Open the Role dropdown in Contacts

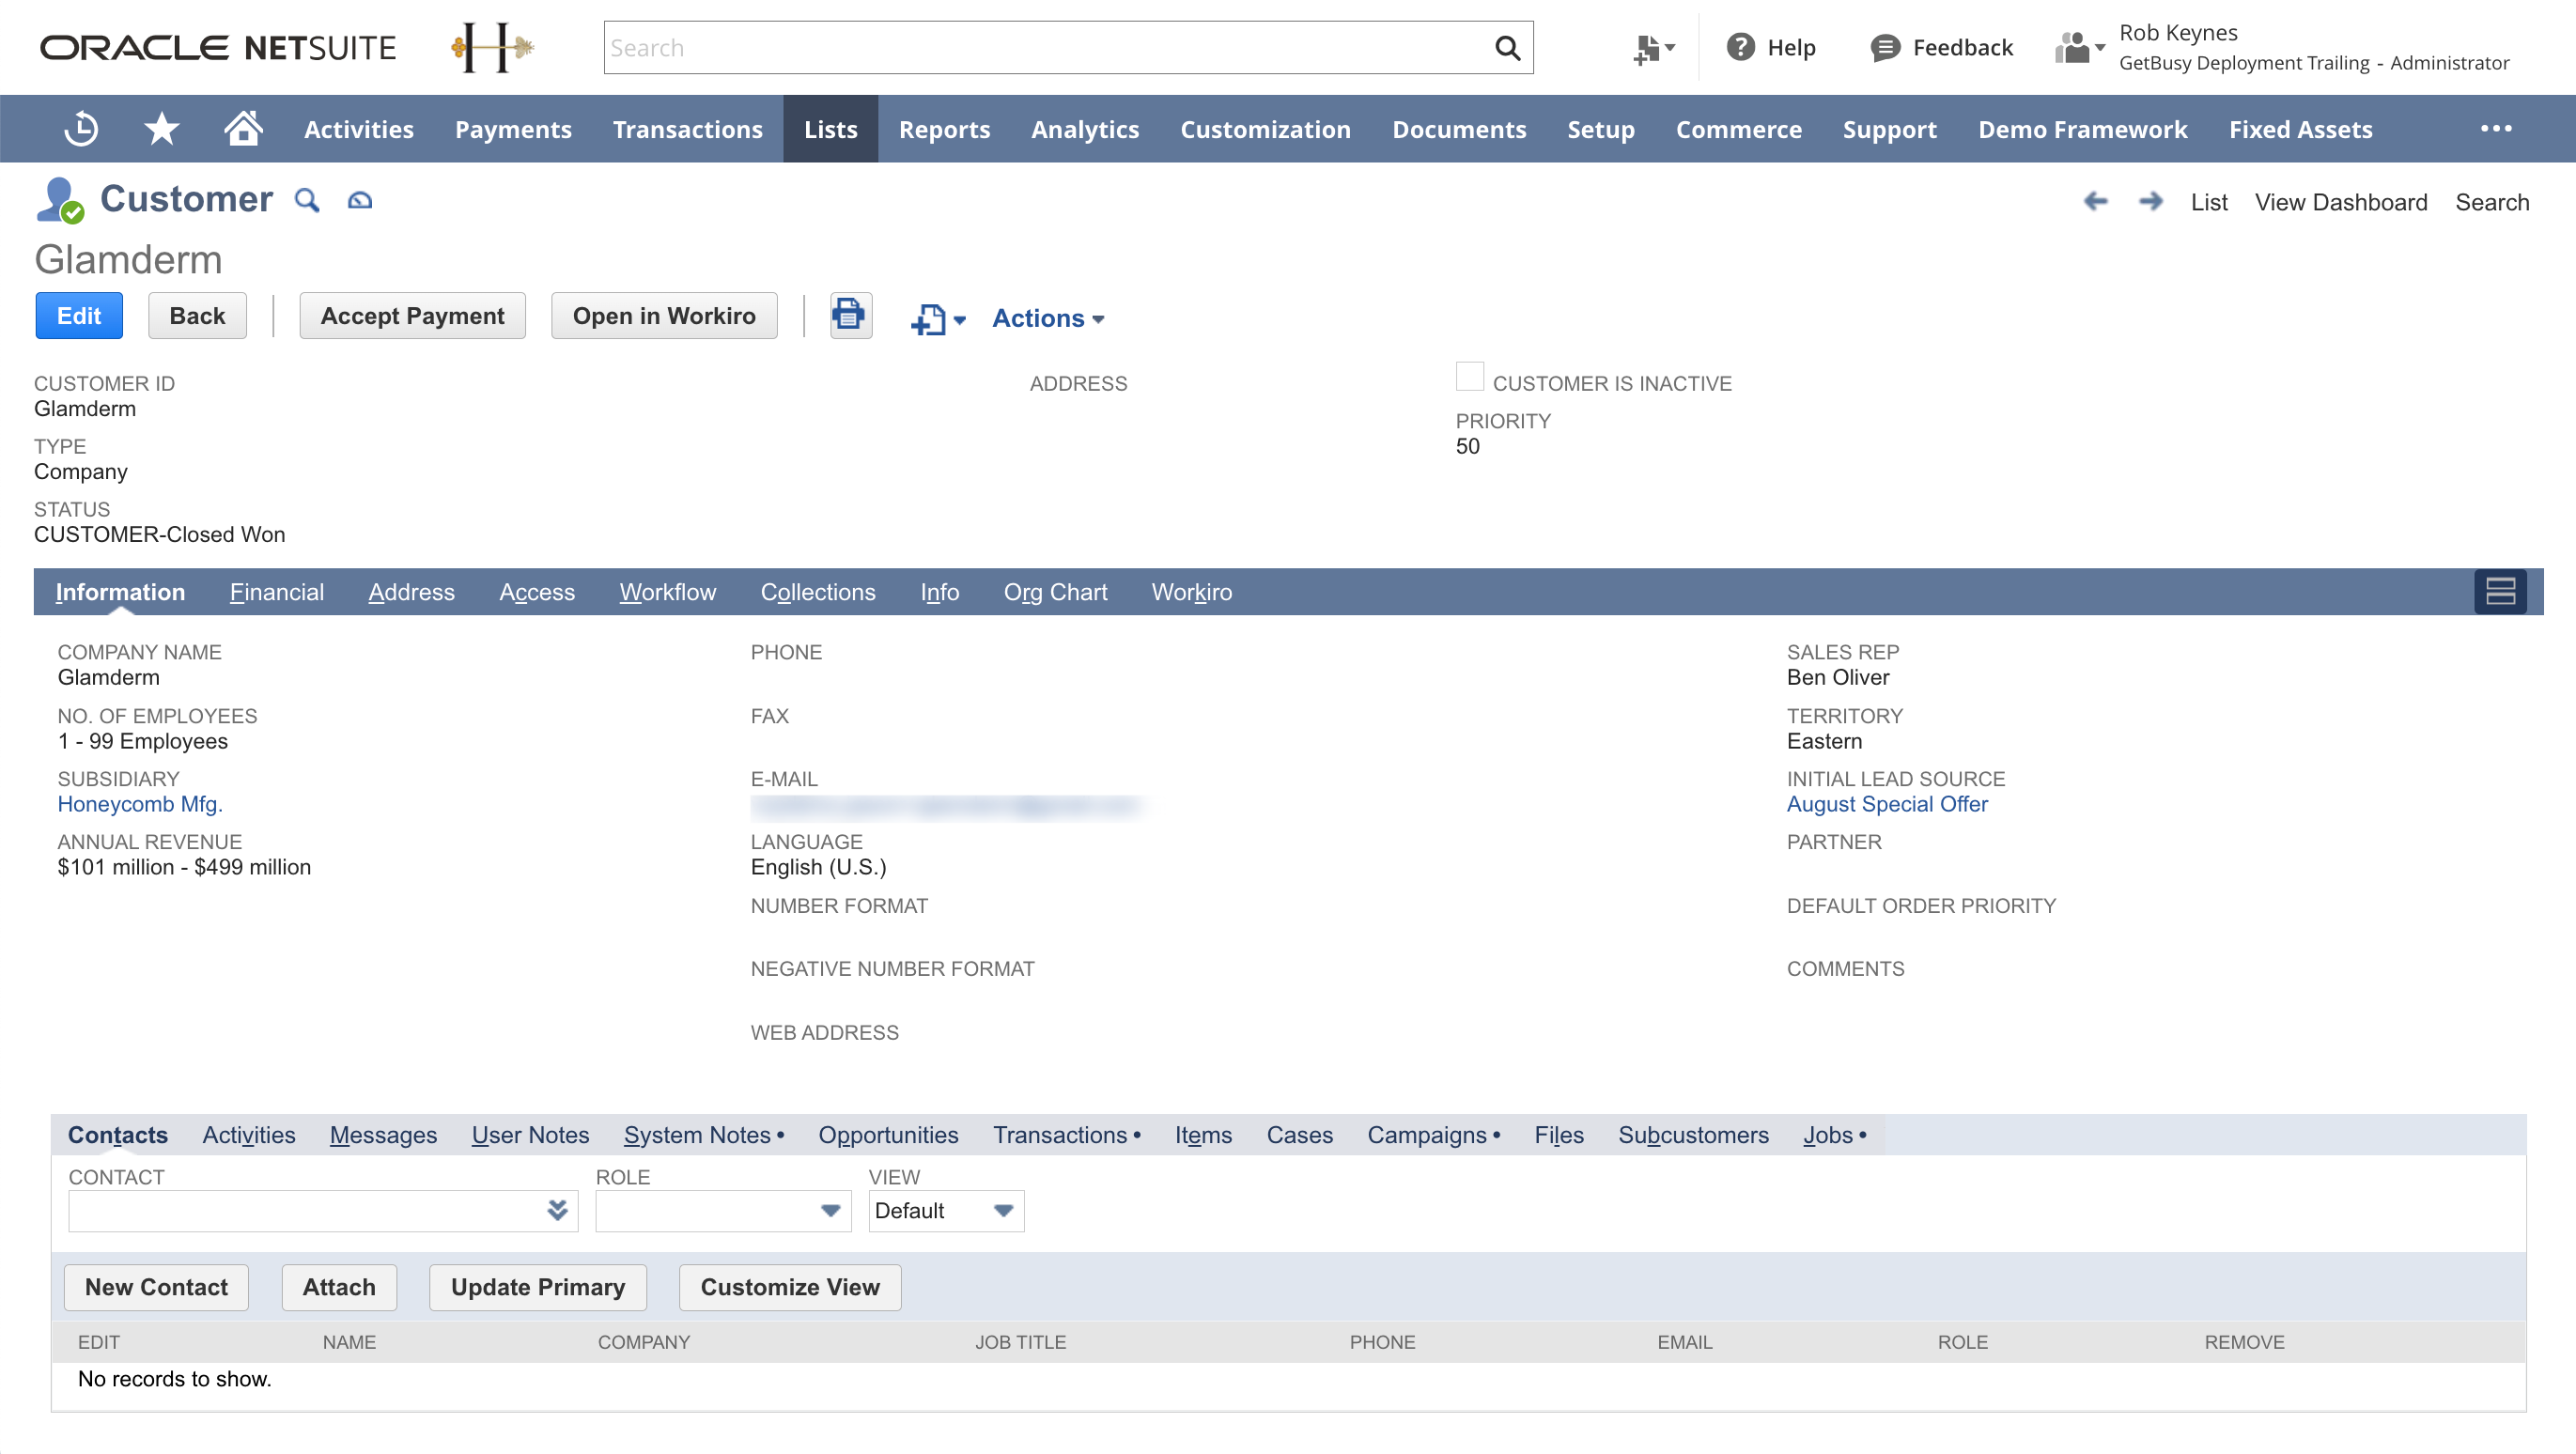click(723, 1211)
